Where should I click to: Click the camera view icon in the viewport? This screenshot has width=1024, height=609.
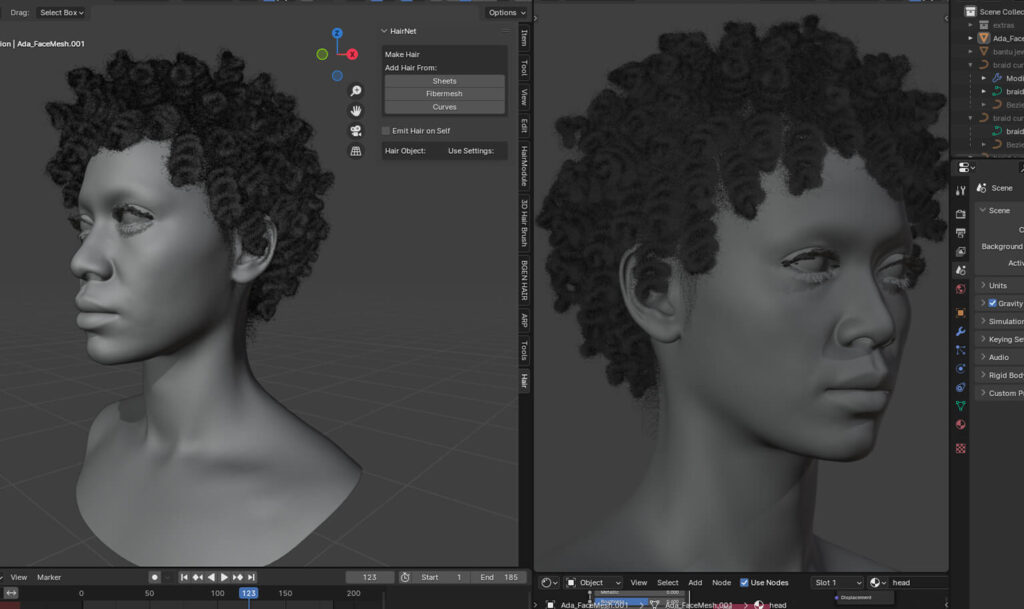pos(356,130)
